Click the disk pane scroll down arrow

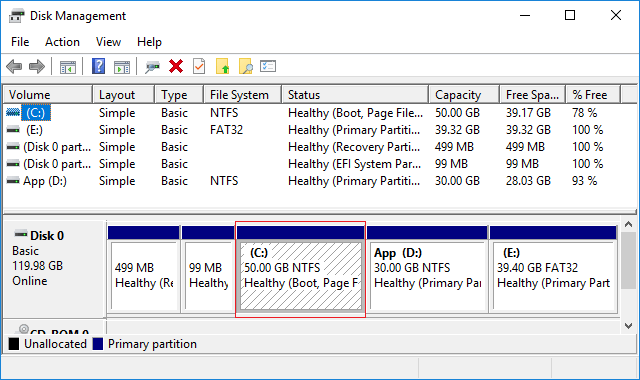[629, 326]
